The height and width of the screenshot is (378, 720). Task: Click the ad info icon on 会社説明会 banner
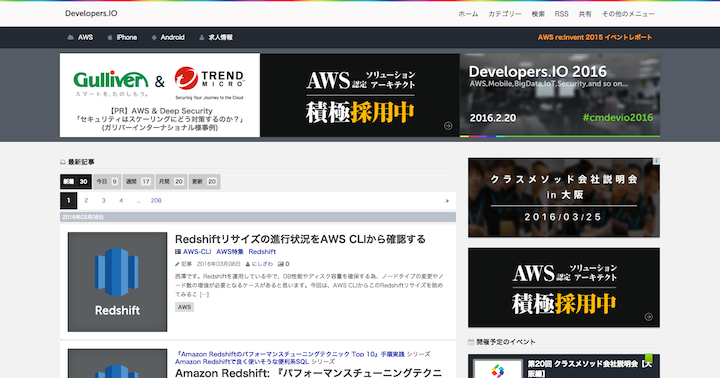pyautogui.click(x=657, y=161)
